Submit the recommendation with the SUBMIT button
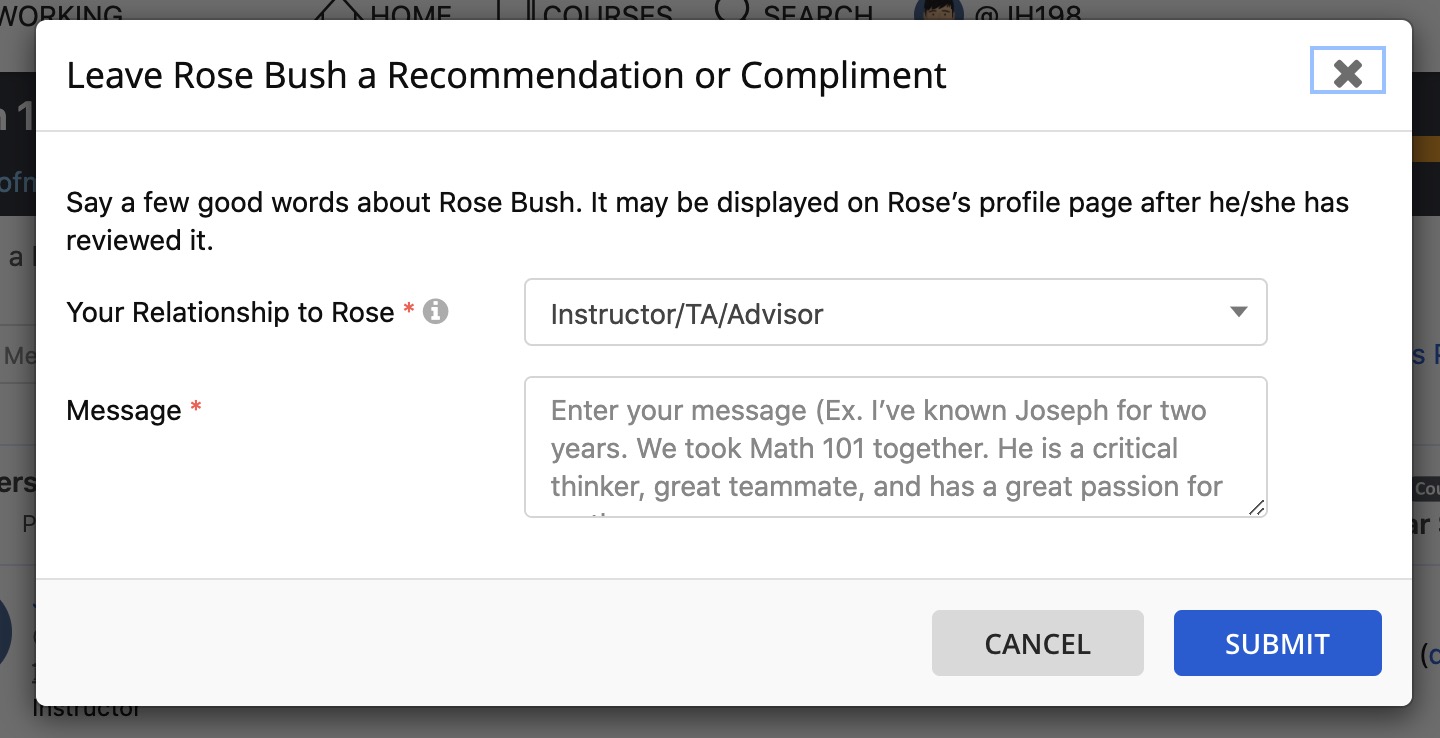The width and height of the screenshot is (1440, 738). [1277, 643]
